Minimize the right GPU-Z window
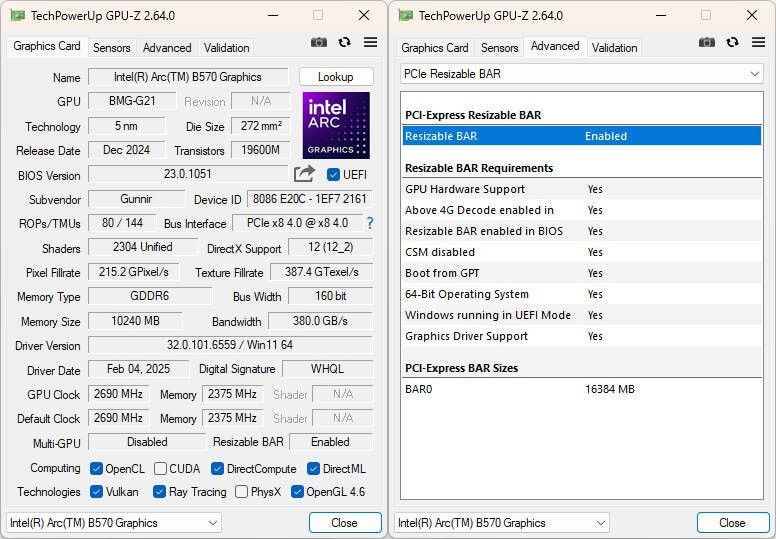 tap(661, 15)
